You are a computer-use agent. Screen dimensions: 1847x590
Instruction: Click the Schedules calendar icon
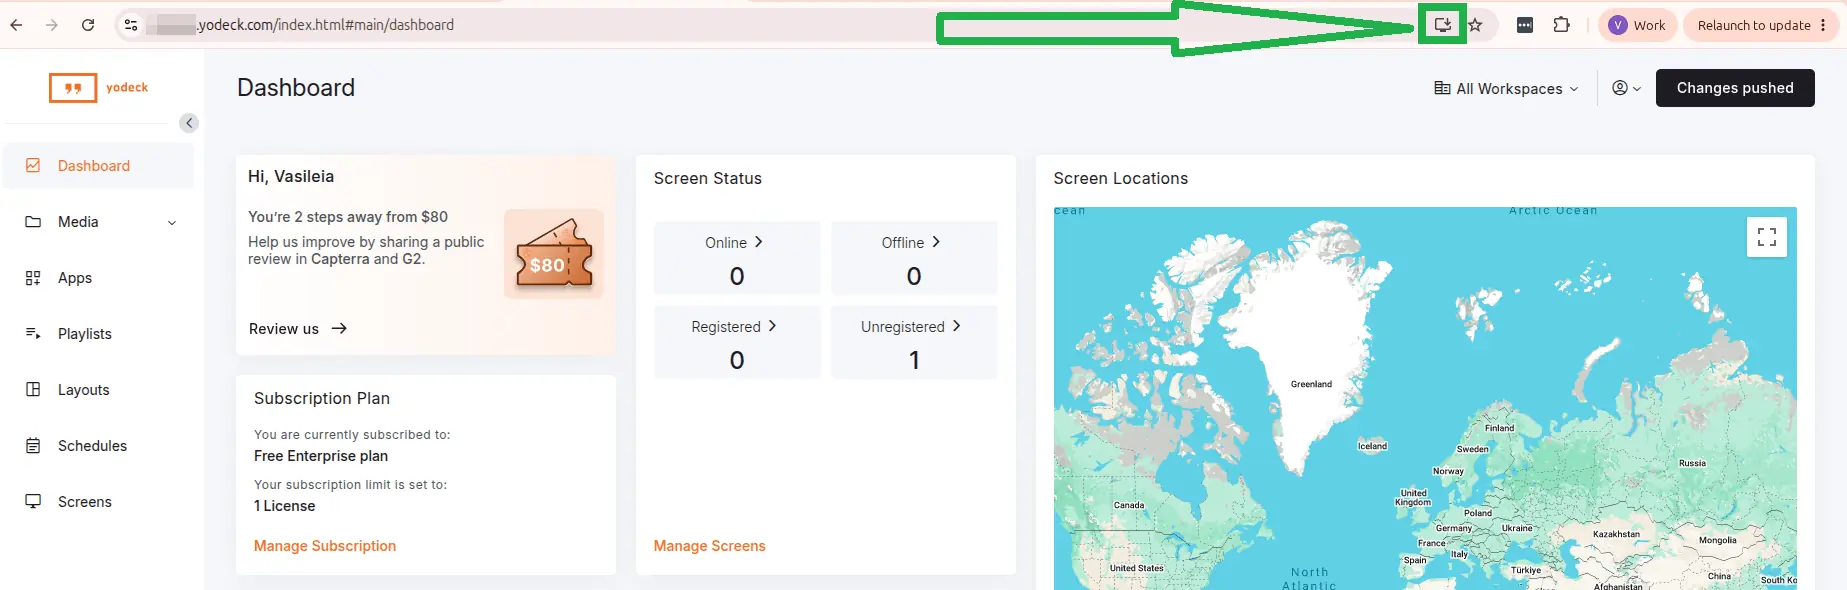click(x=33, y=445)
